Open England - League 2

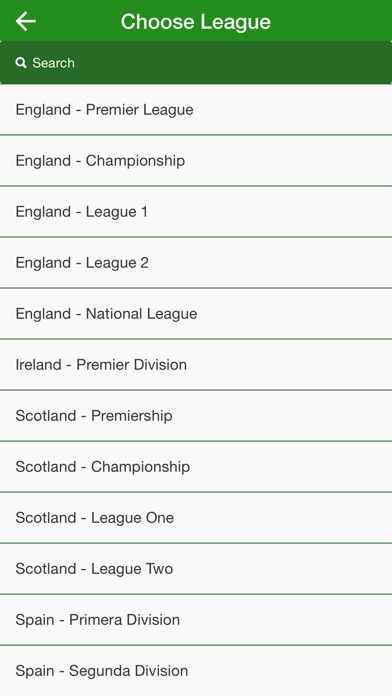coord(196,263)
